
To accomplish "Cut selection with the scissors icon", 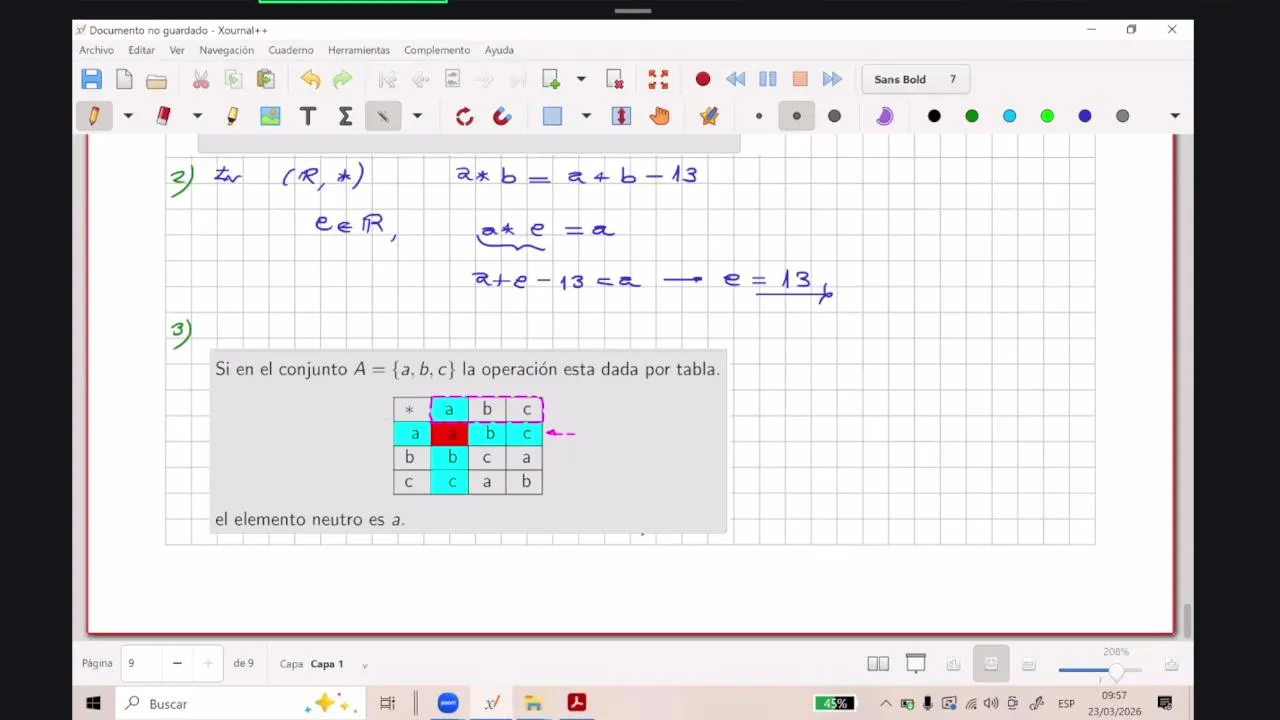I will (x=201, y=79).
